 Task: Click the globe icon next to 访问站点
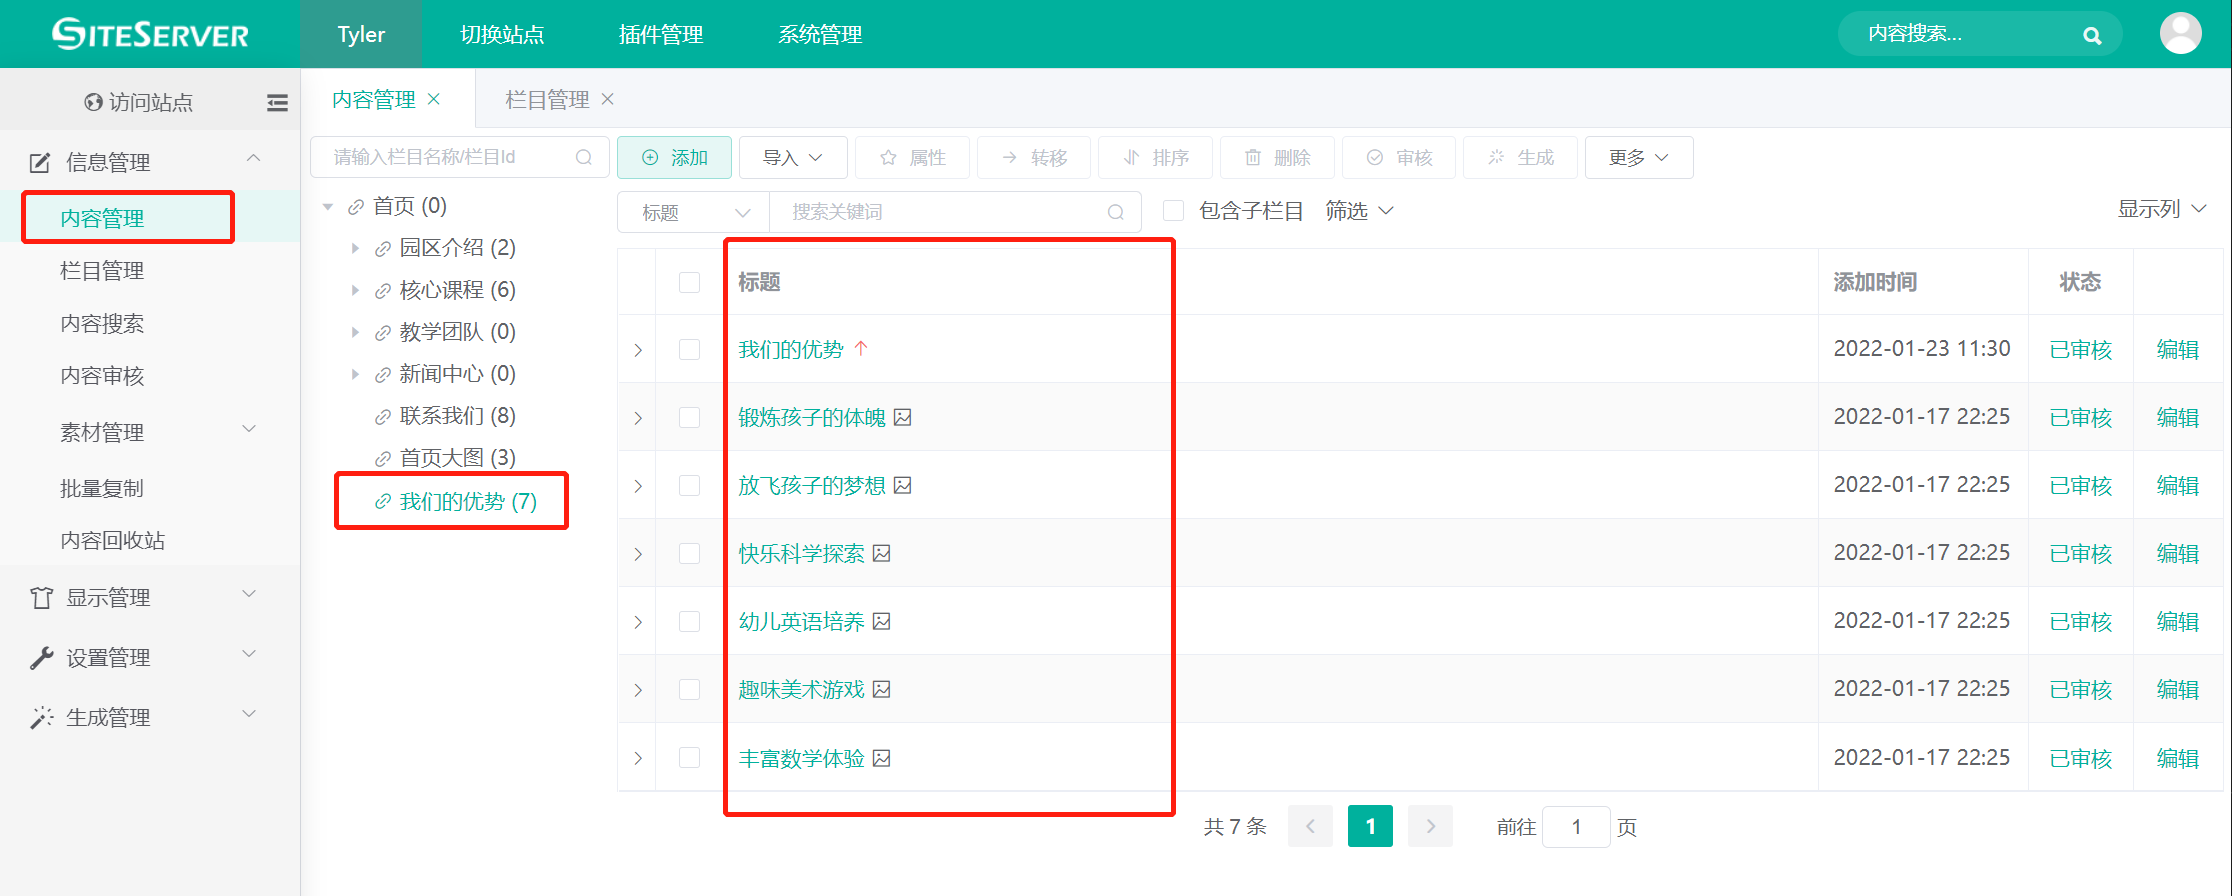click(x=93, y=102)
